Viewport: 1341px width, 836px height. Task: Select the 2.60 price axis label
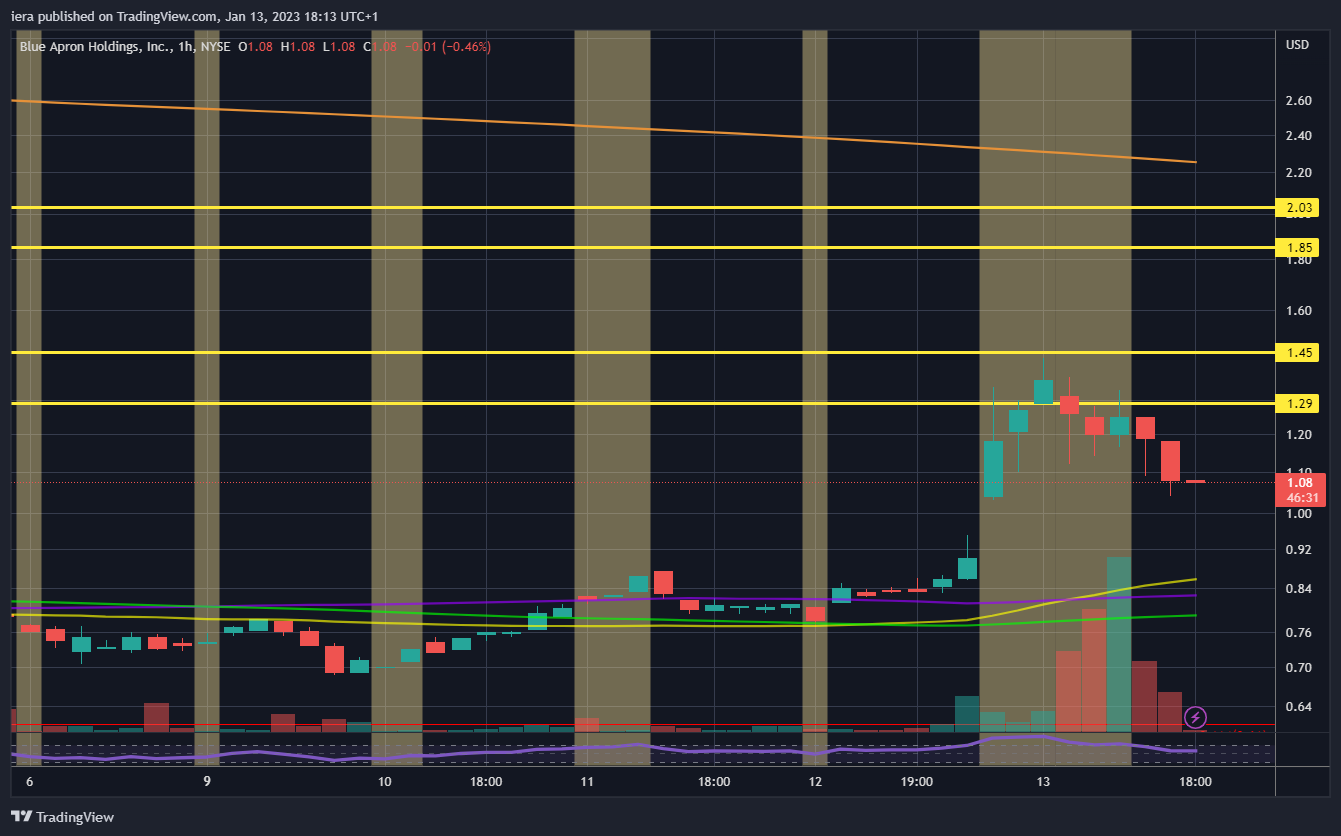(x=1298, y=101)
